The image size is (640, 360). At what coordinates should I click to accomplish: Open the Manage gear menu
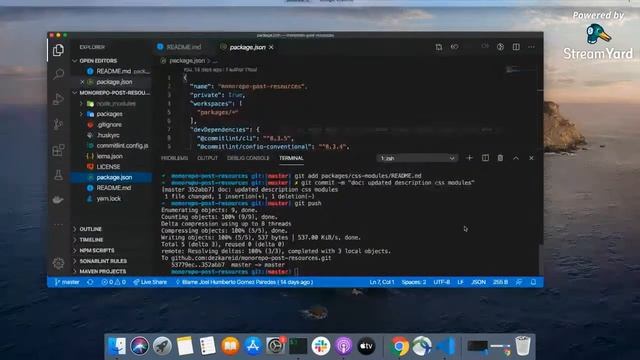click(58, 263)
